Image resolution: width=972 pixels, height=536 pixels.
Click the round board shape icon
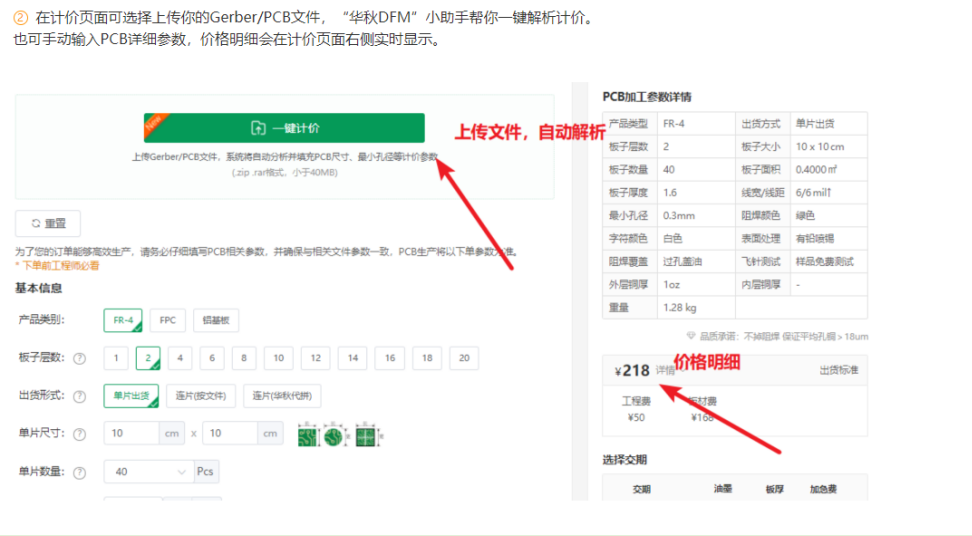pyautogui.click(x=335, y=436)
